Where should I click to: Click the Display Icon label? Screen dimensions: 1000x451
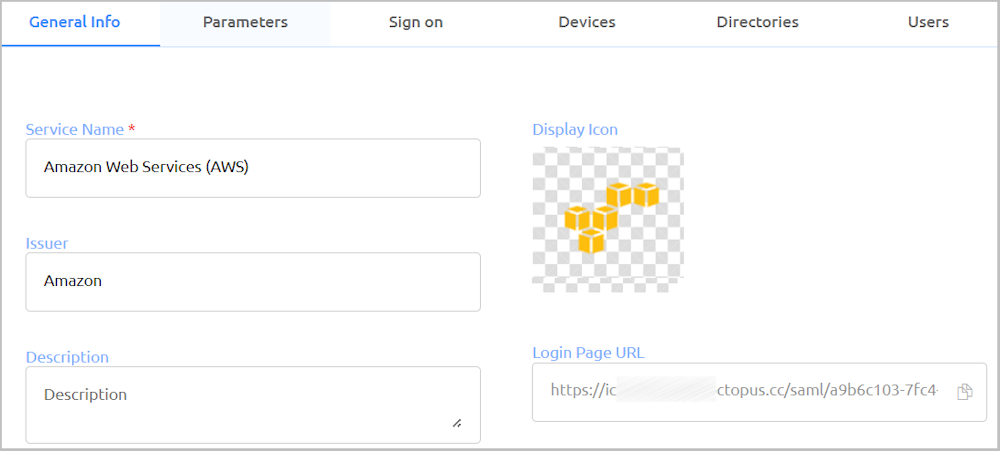tap(575, 129)
